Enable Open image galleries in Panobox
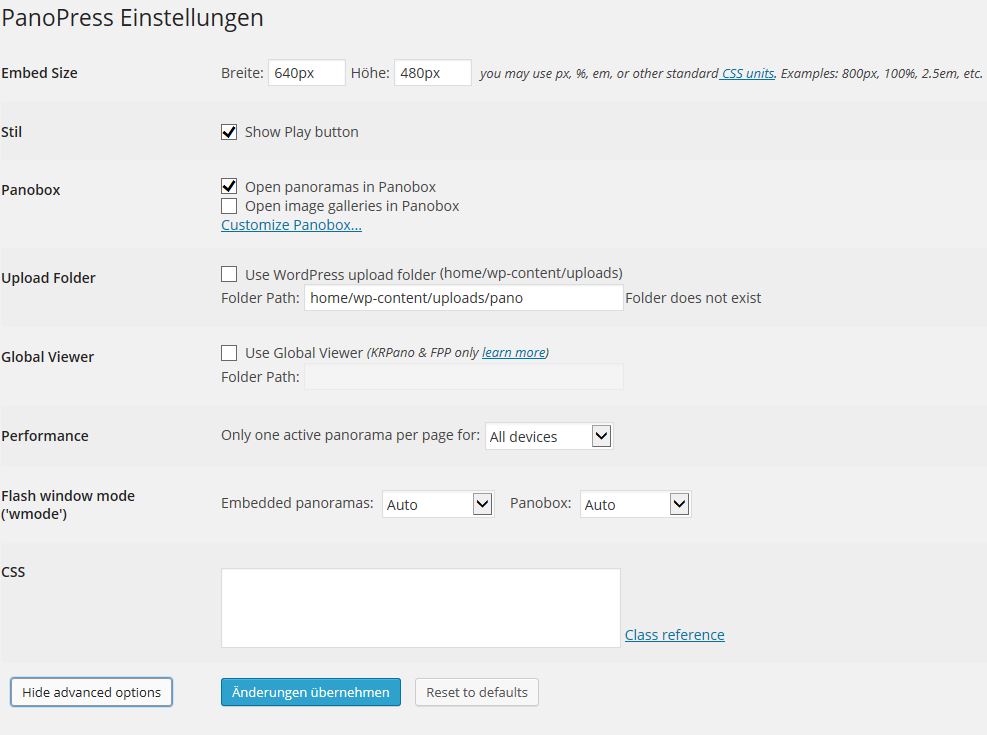 point(229,206)
